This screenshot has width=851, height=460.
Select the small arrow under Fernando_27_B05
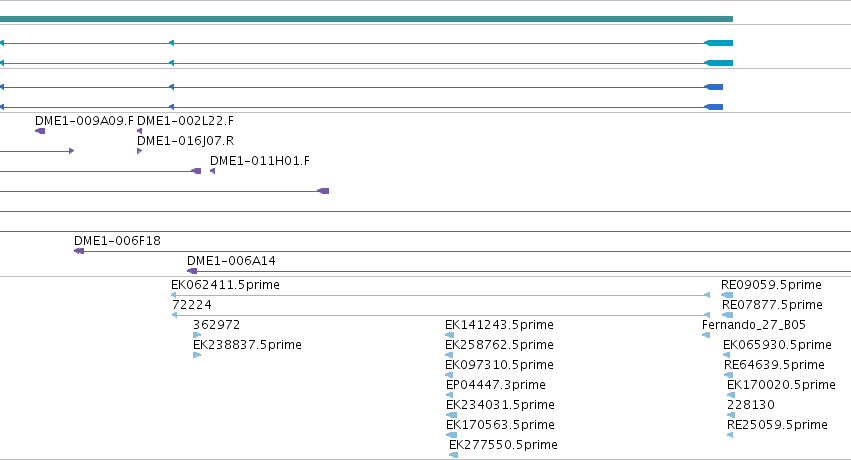pos(706,335)
